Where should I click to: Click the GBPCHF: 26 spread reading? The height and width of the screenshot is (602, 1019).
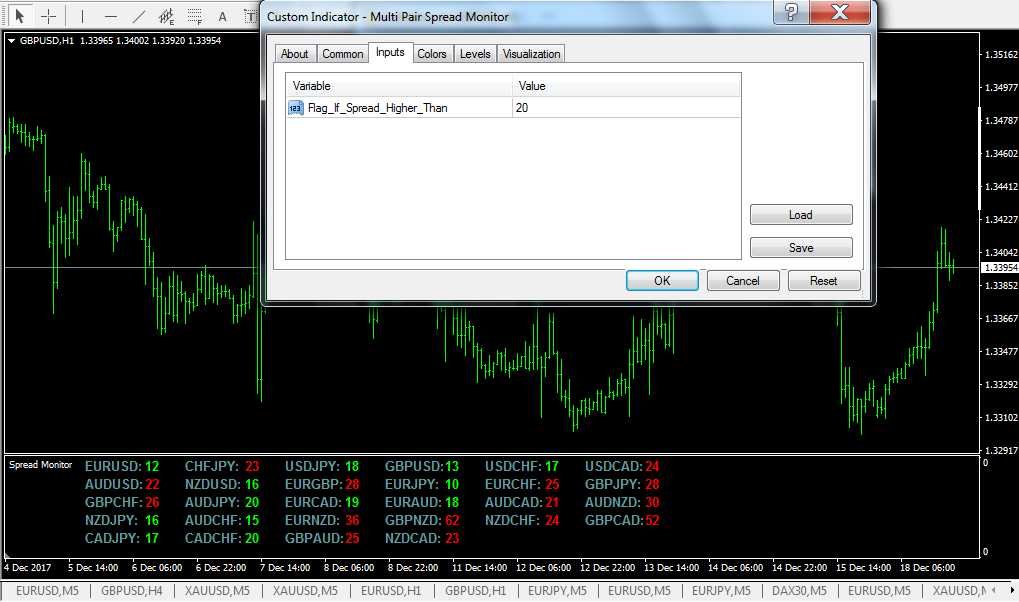(122, 503)
